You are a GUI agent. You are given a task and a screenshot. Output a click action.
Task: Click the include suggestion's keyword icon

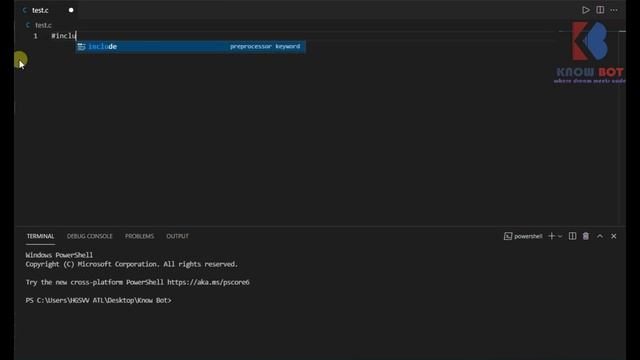click(x=82, y=47)
